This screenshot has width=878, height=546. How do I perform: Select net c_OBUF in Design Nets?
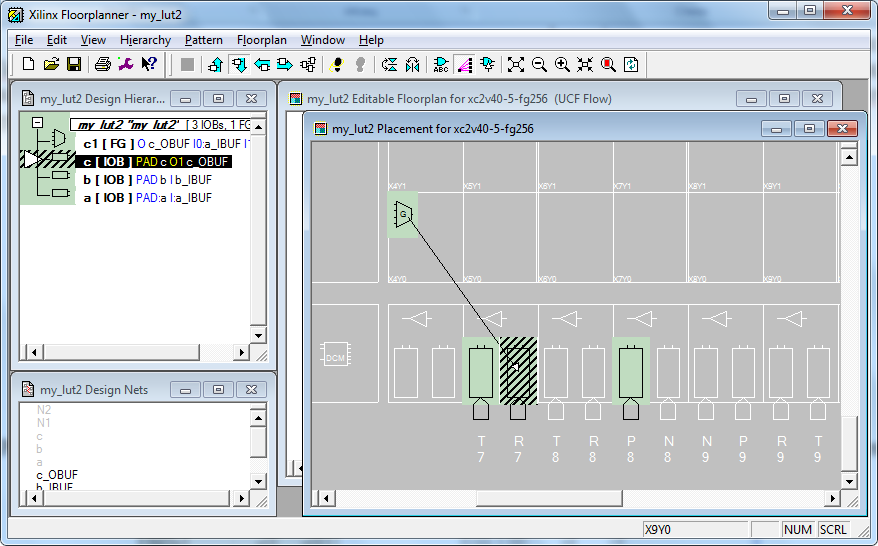(x=57, y=475)
